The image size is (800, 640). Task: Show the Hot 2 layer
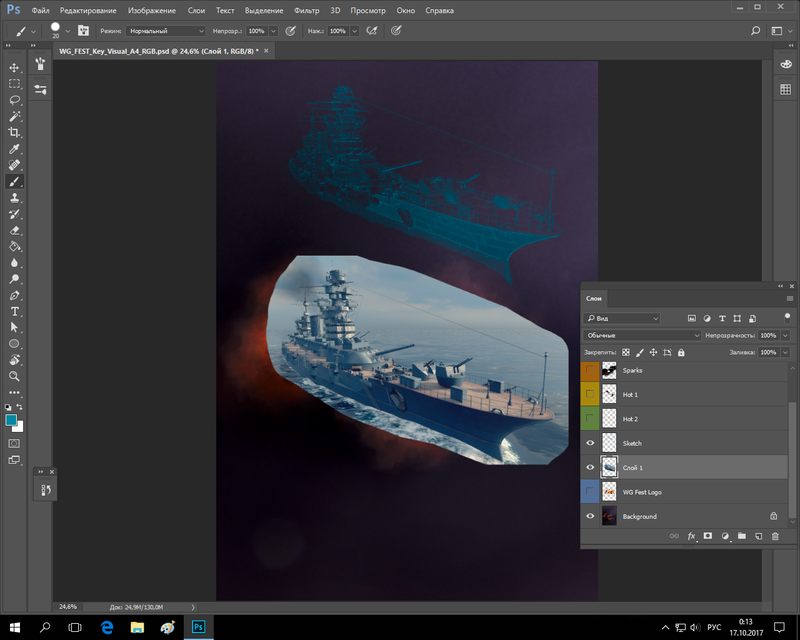click(590, 419)
